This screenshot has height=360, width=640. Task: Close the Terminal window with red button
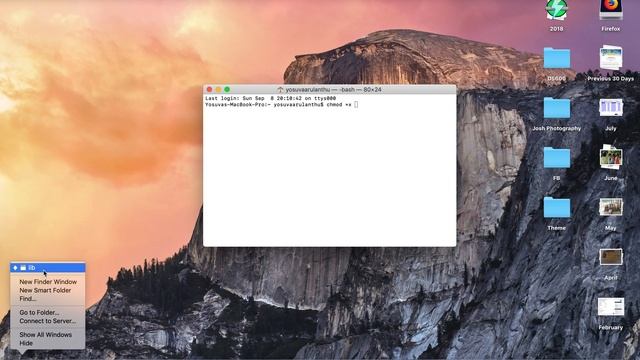209,89
